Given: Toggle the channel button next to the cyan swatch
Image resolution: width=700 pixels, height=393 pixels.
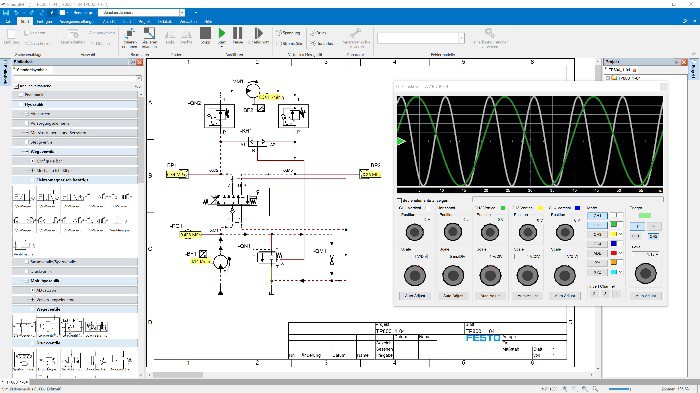Looking at the screenshot, I should [x=597, y=272].
